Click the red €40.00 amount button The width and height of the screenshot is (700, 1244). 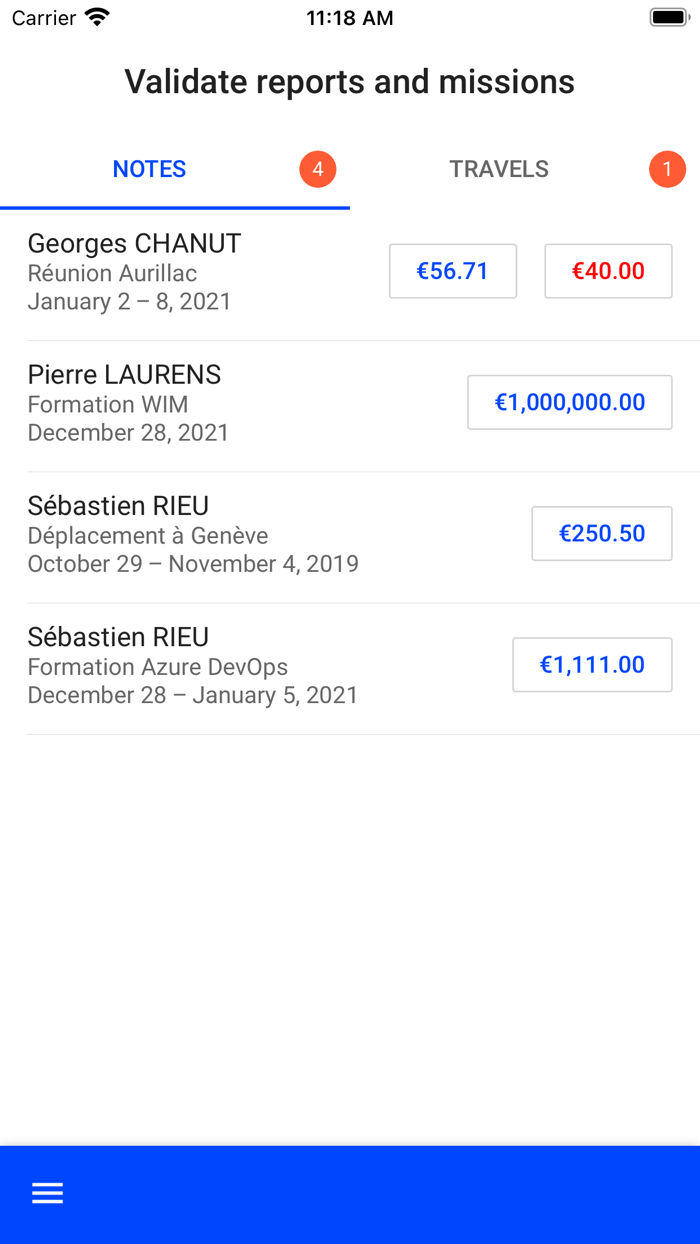coord(608,271)
